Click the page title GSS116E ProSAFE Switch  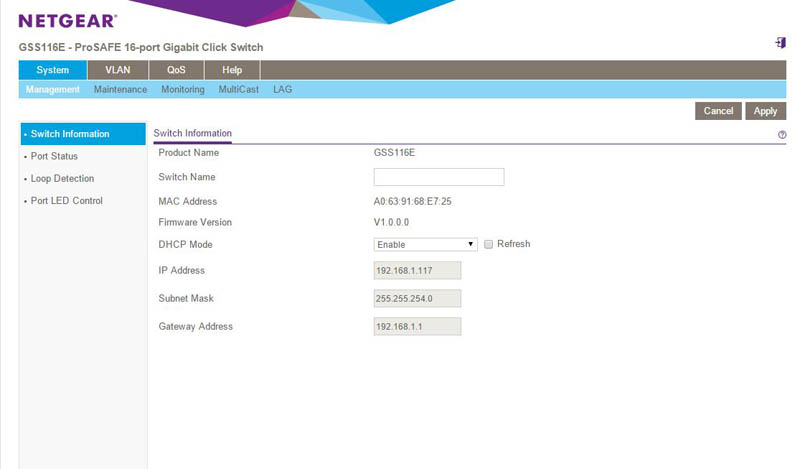pyautogui.click(x=141, y=47)
